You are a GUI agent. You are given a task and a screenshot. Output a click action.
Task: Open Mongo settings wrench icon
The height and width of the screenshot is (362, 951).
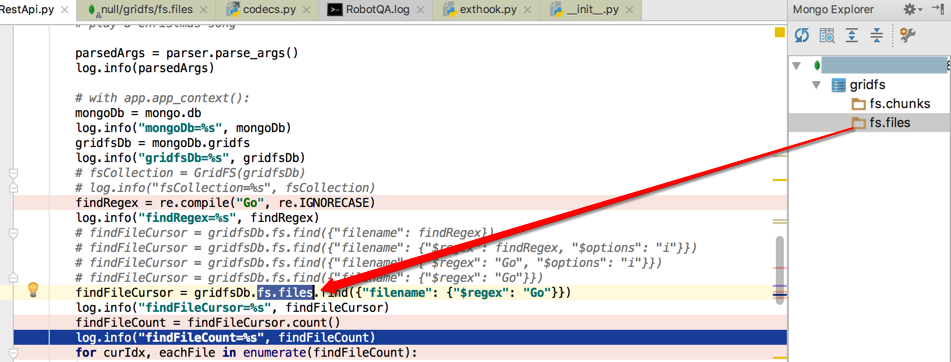point(907,35)
